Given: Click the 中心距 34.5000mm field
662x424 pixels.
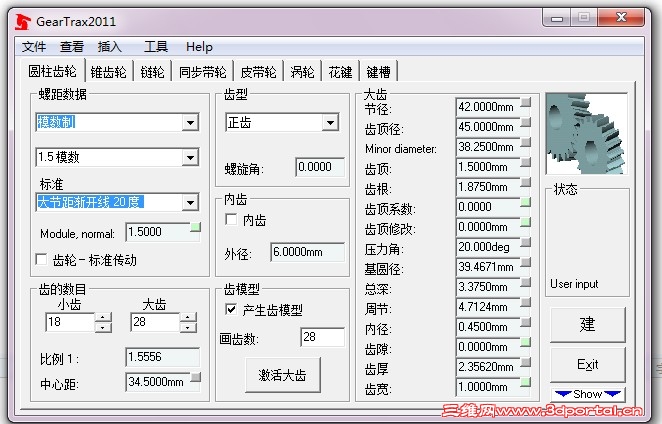Looking at the screenshot, I should (158, 382).
